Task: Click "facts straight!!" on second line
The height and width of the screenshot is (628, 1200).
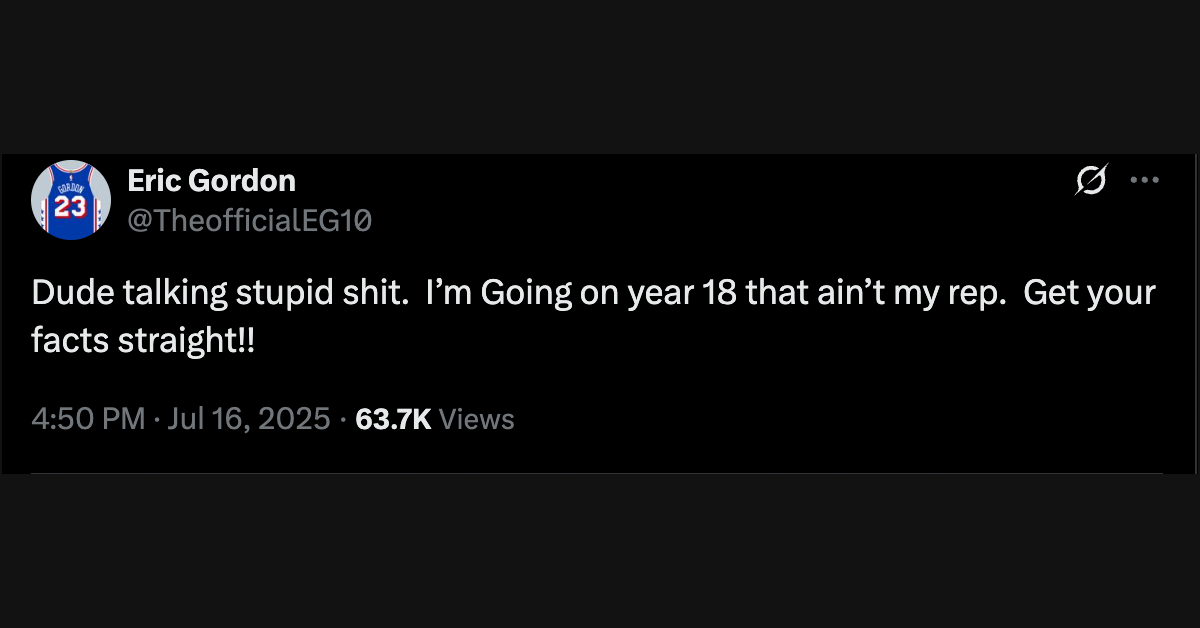Action: click(x=143, y=340)
